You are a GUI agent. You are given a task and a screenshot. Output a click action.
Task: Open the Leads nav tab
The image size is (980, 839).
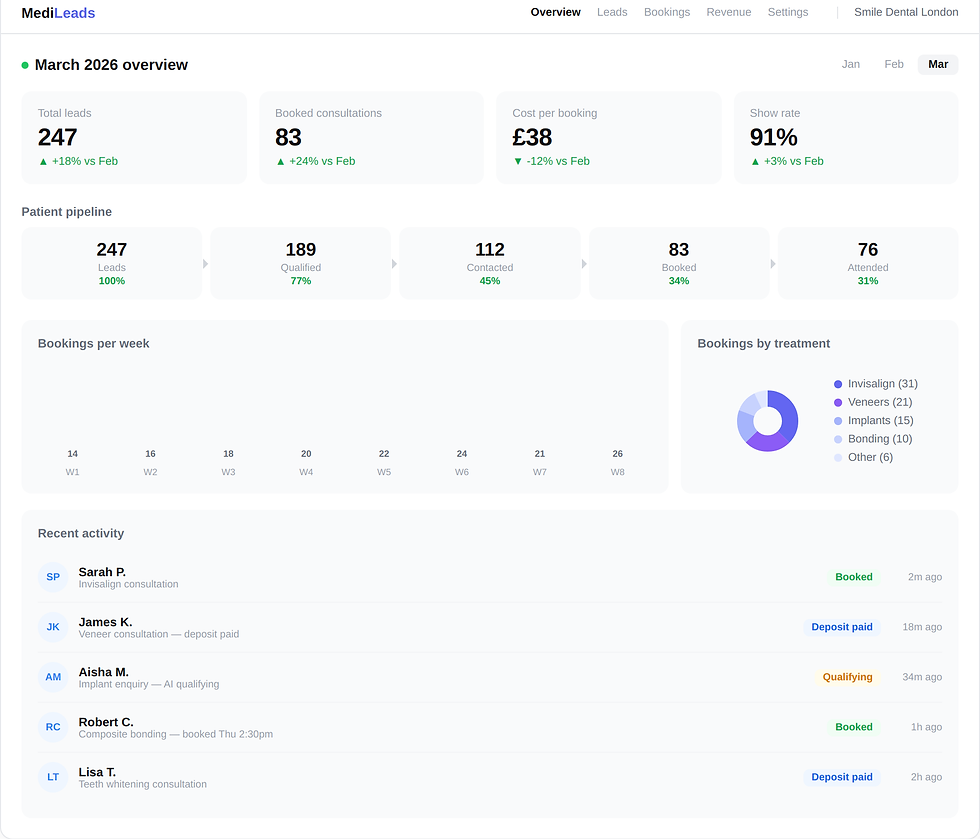(612, 12)
